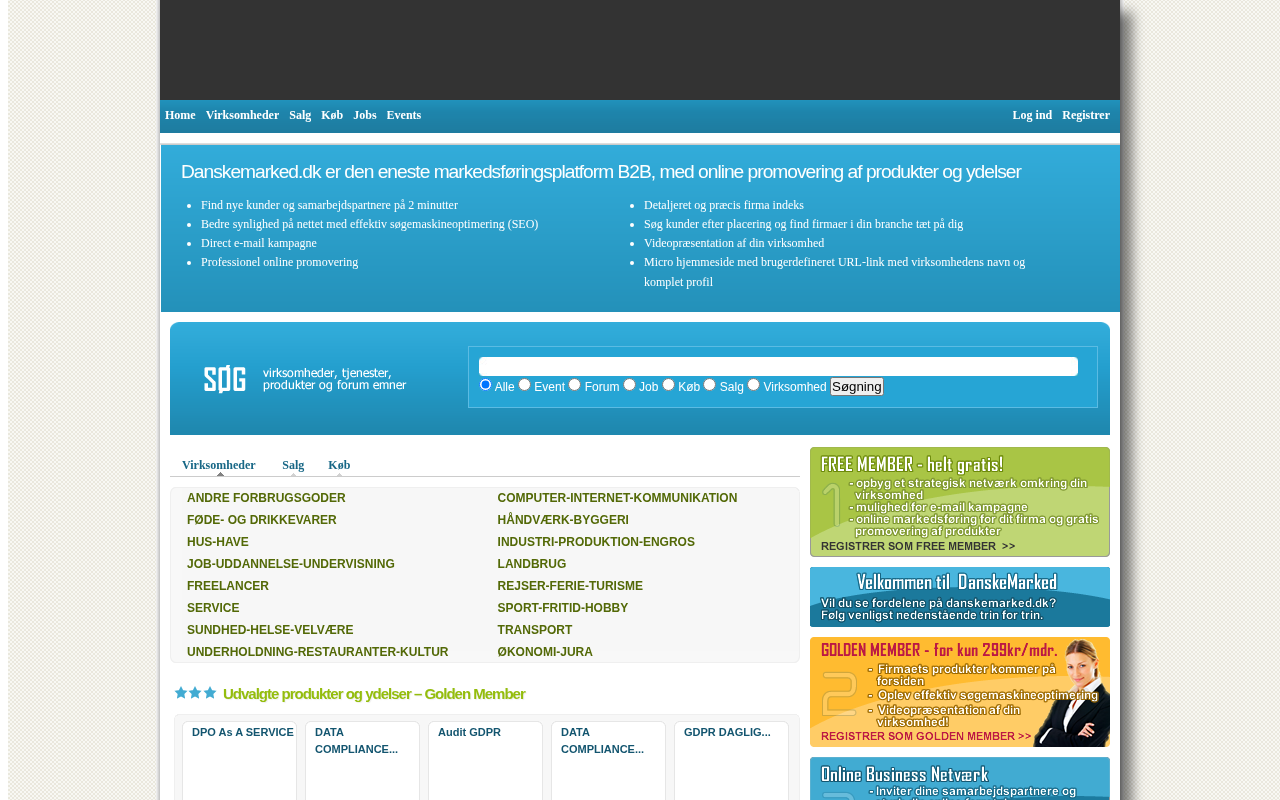
Task: Open the FREELANCER category
Action: pos(228,586)
